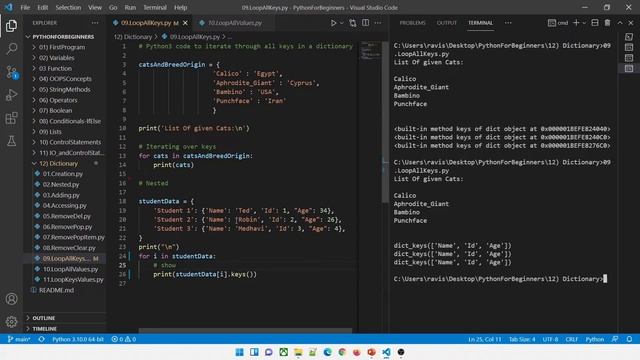The image size is (640, 360).
Task: Run the Python file with play button
Action: pos(333,23)
